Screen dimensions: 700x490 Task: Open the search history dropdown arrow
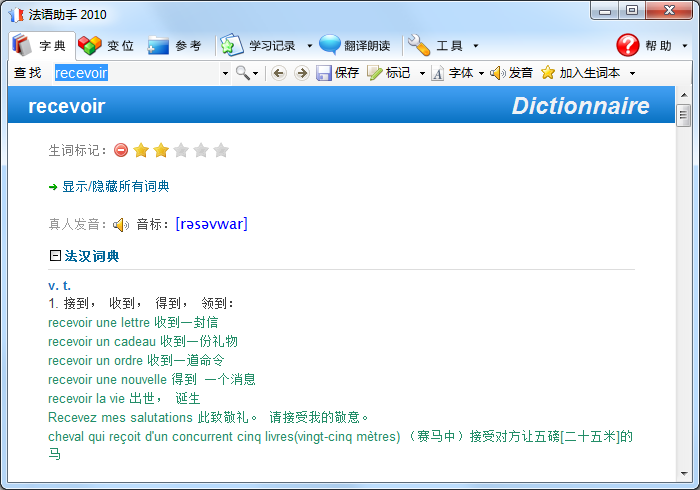(225, 73)
